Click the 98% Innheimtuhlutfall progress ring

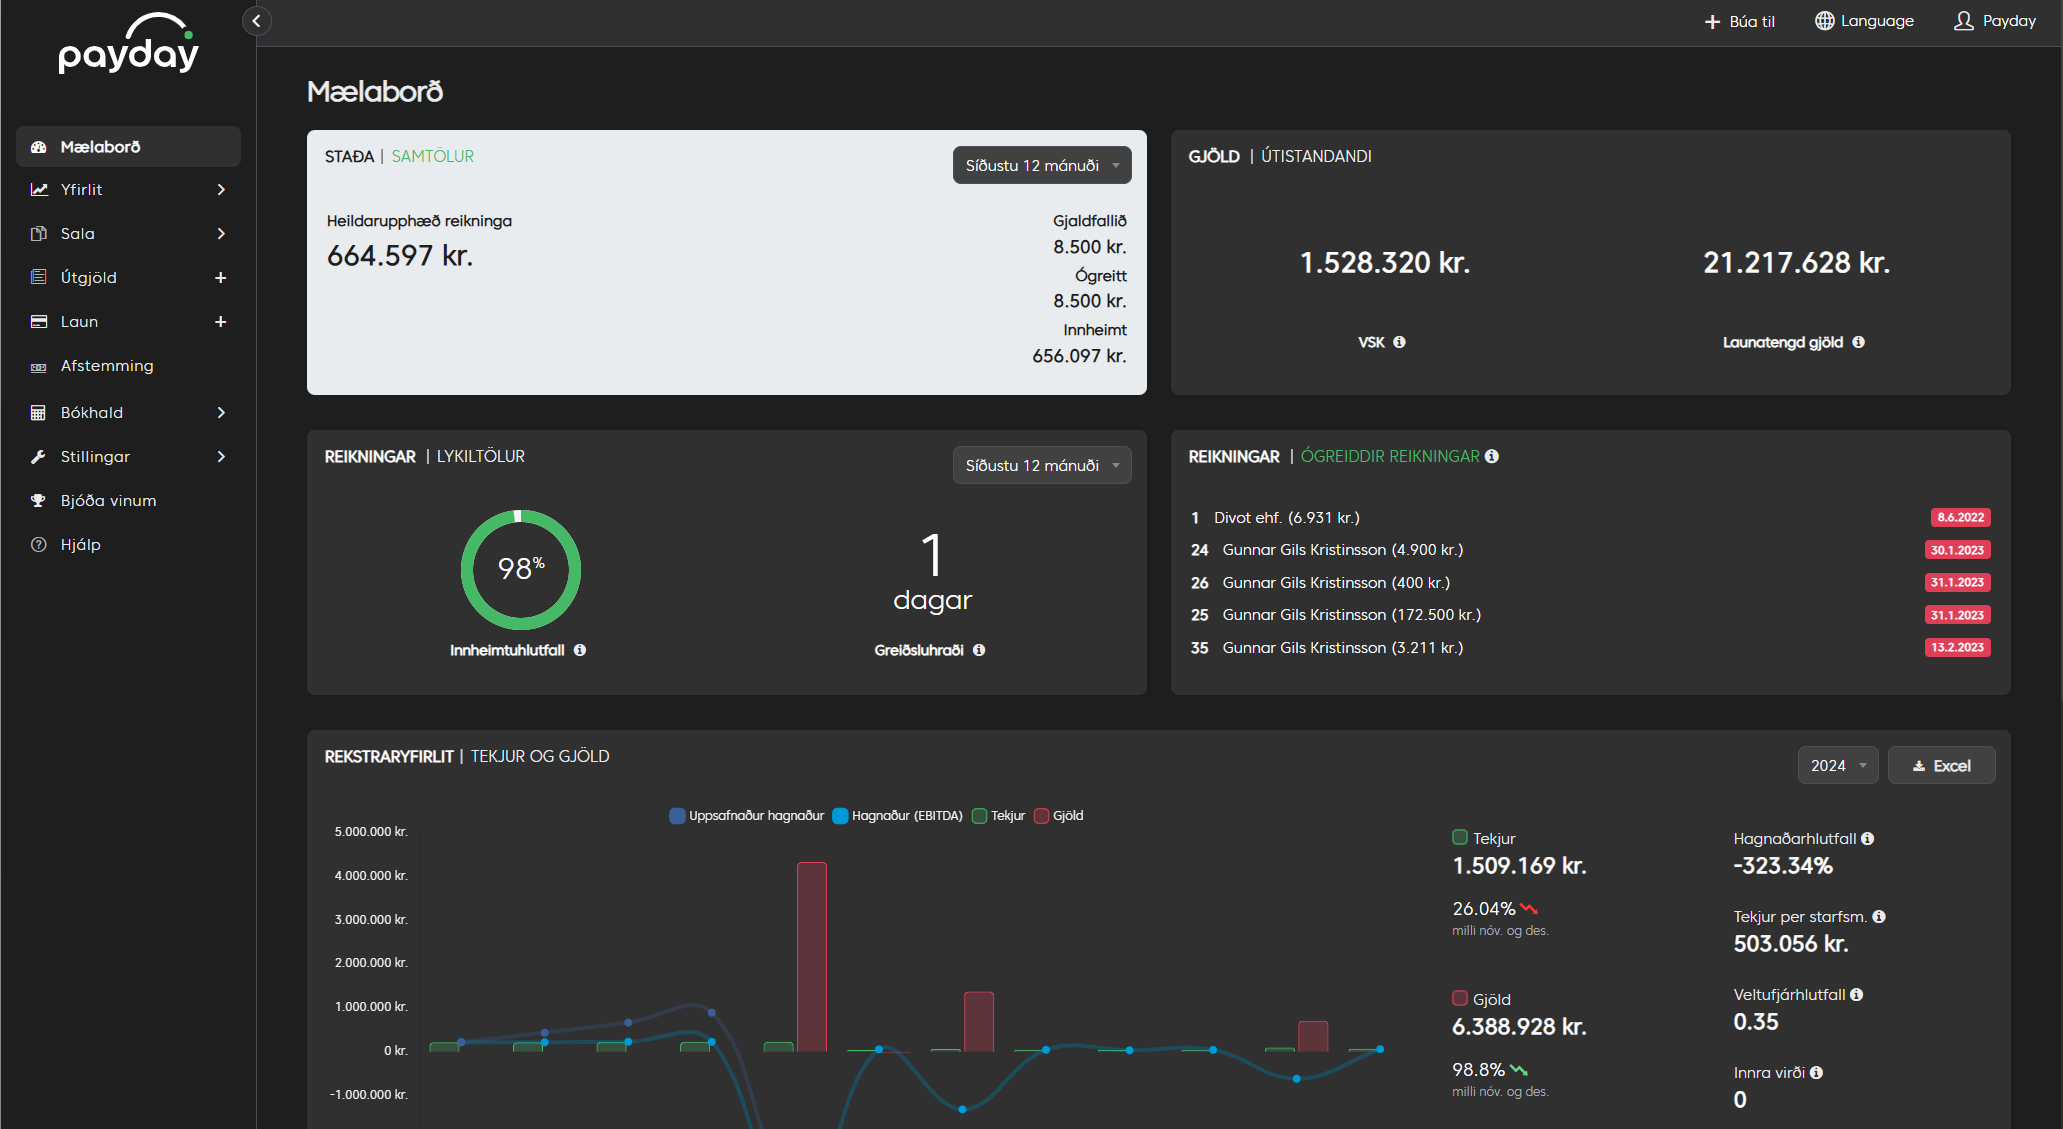pos(520,570)
